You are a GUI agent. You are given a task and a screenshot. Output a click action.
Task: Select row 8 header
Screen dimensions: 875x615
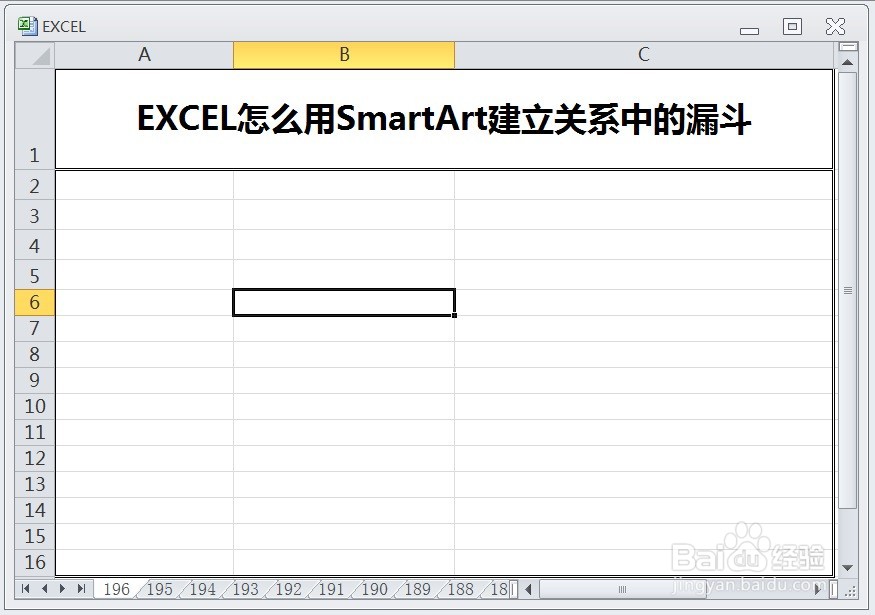pyautogui.click(x=35, y=354)
